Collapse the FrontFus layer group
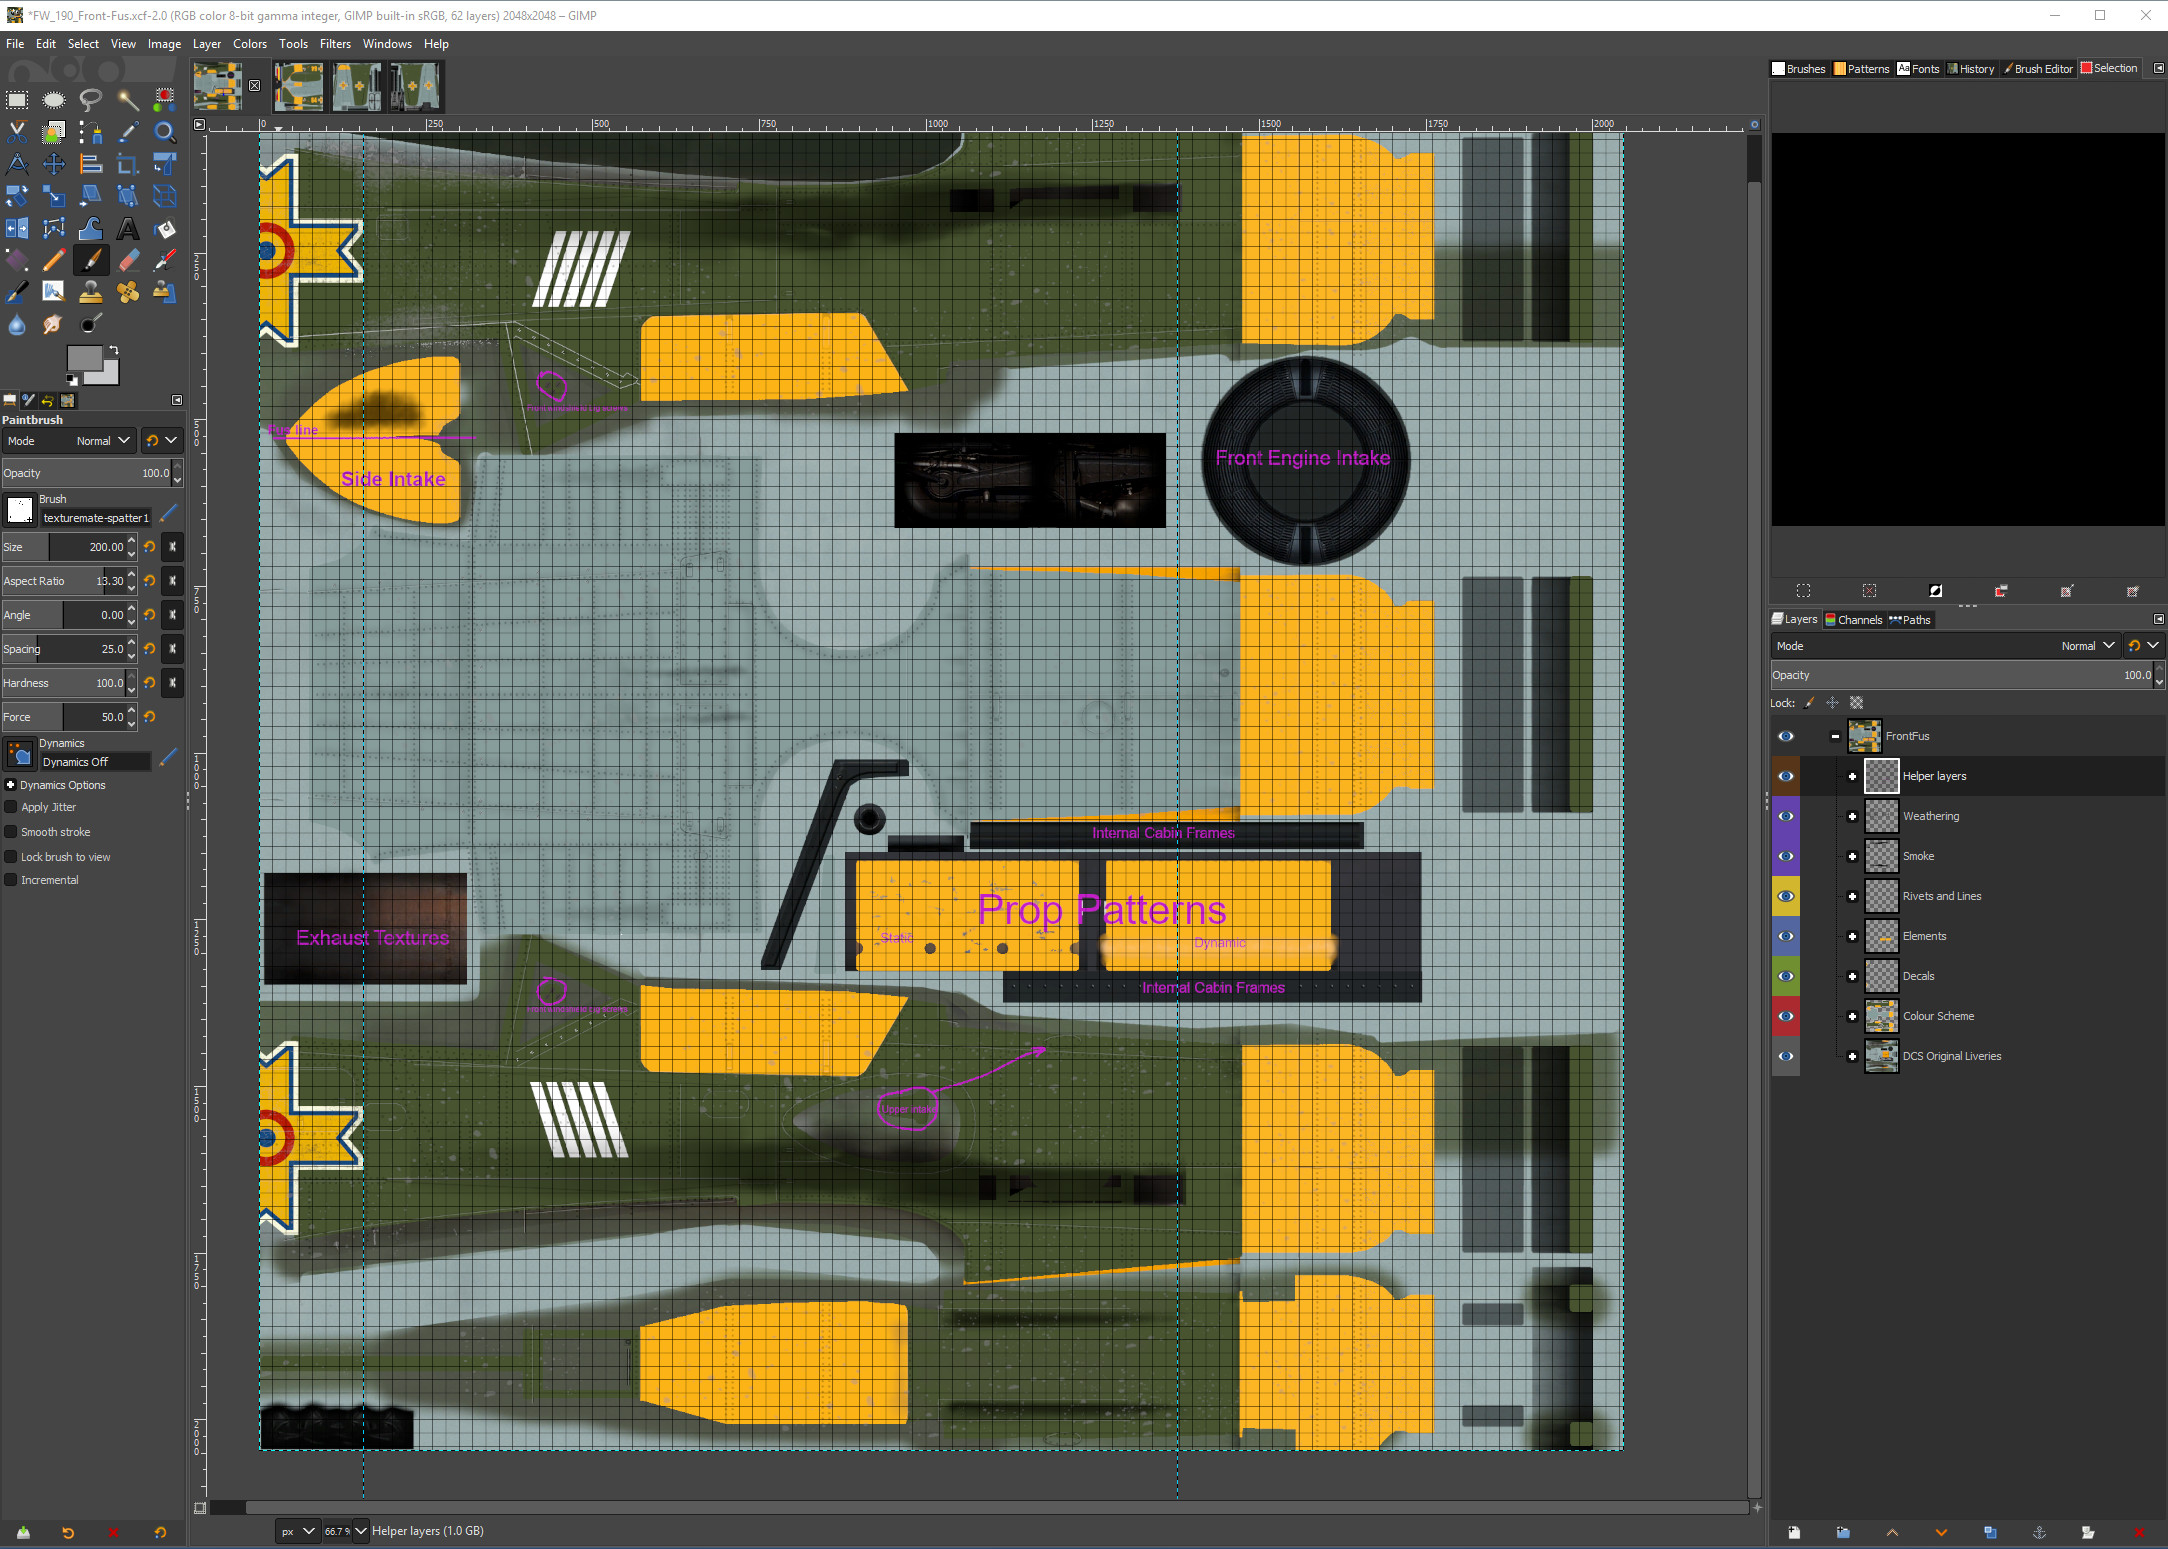 pyautogui.click(x=1835, y=736)
